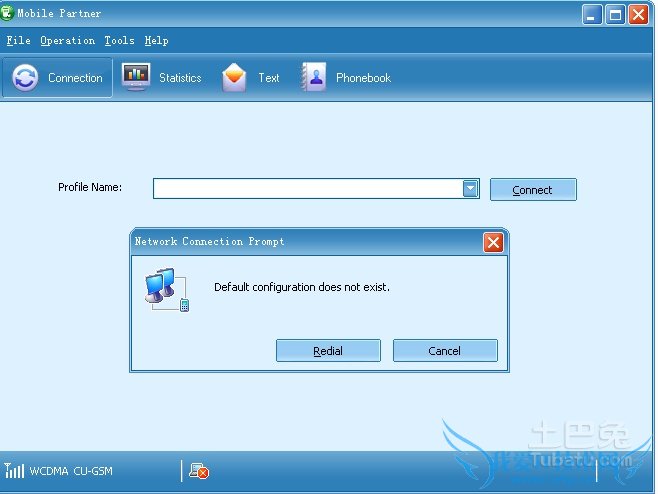Cancel the Network Connection Prompt

click(445, 350)
